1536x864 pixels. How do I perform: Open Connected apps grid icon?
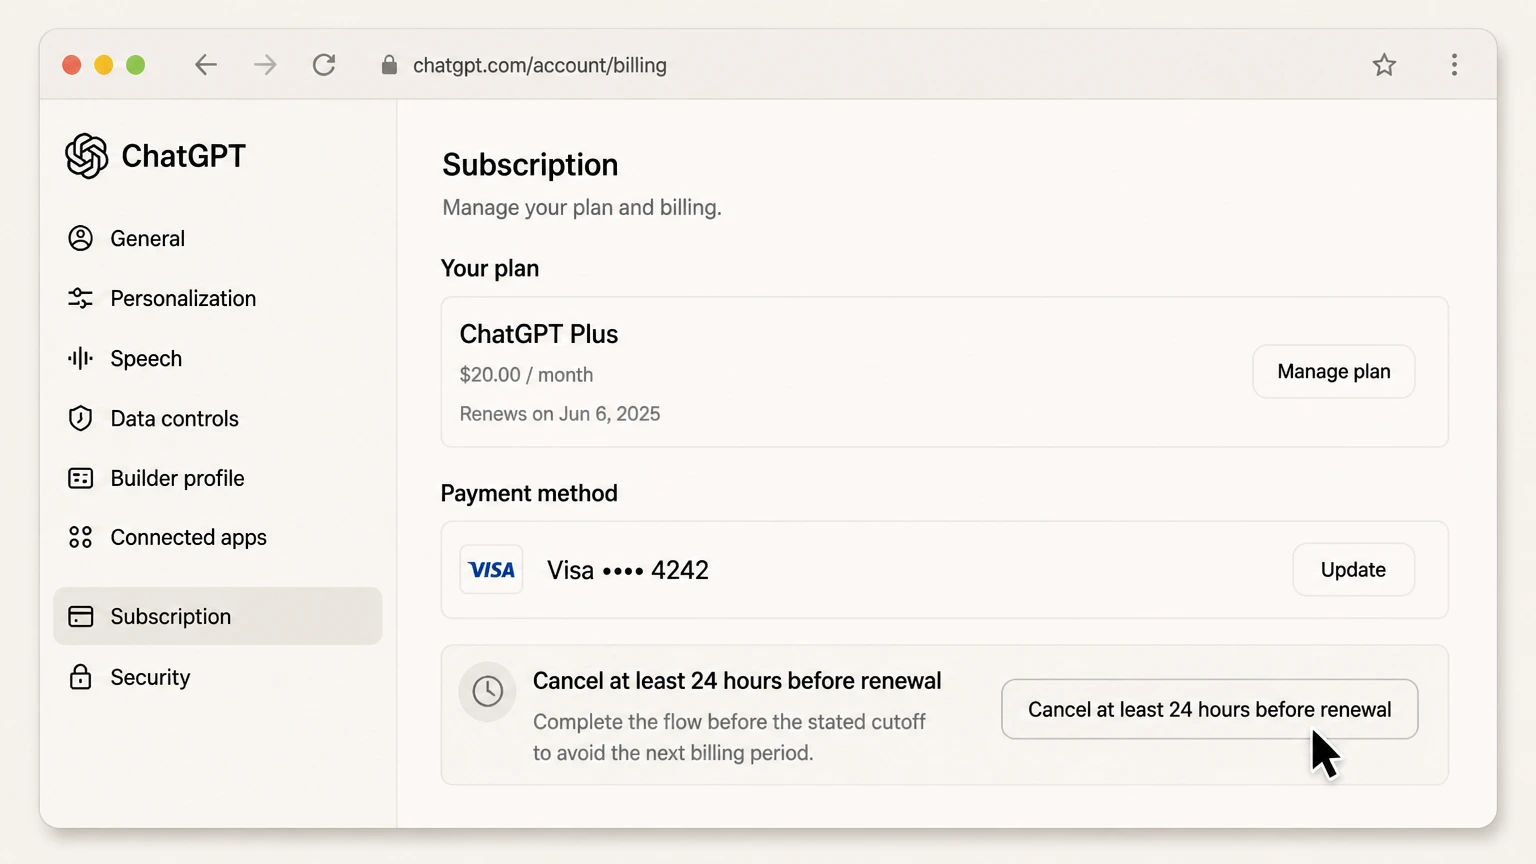[x=81, y=537]
